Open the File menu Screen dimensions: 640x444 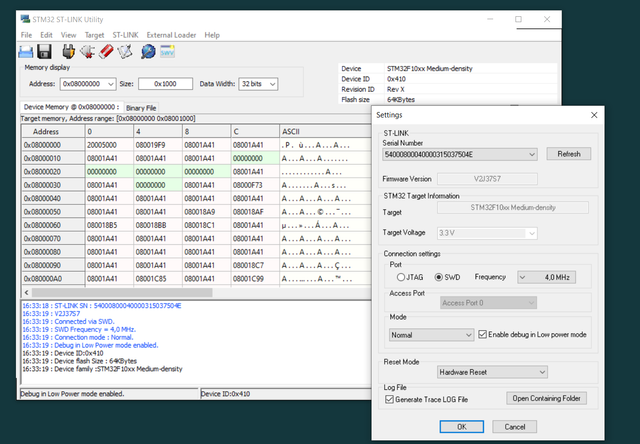click(26, 35)
